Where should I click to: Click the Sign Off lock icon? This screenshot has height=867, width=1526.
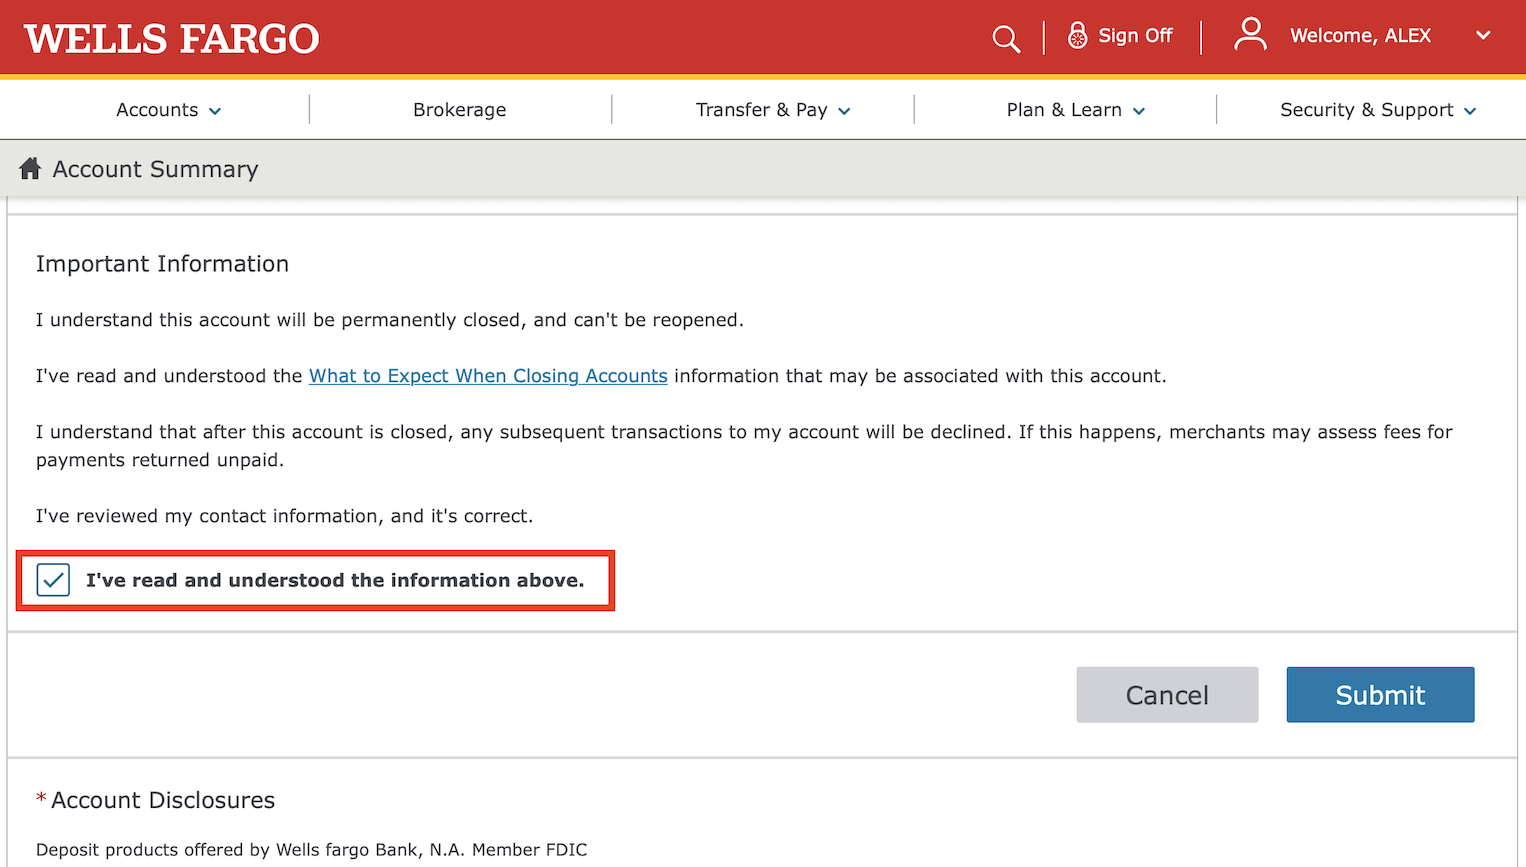coord(1077,36)
